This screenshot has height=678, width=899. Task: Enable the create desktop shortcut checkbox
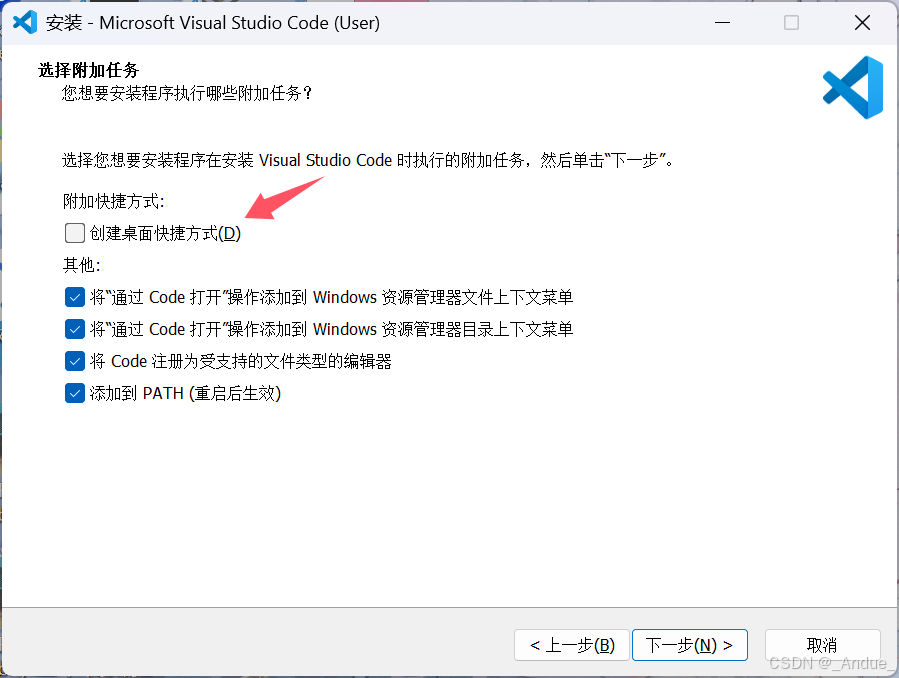(x=75, y=233)
